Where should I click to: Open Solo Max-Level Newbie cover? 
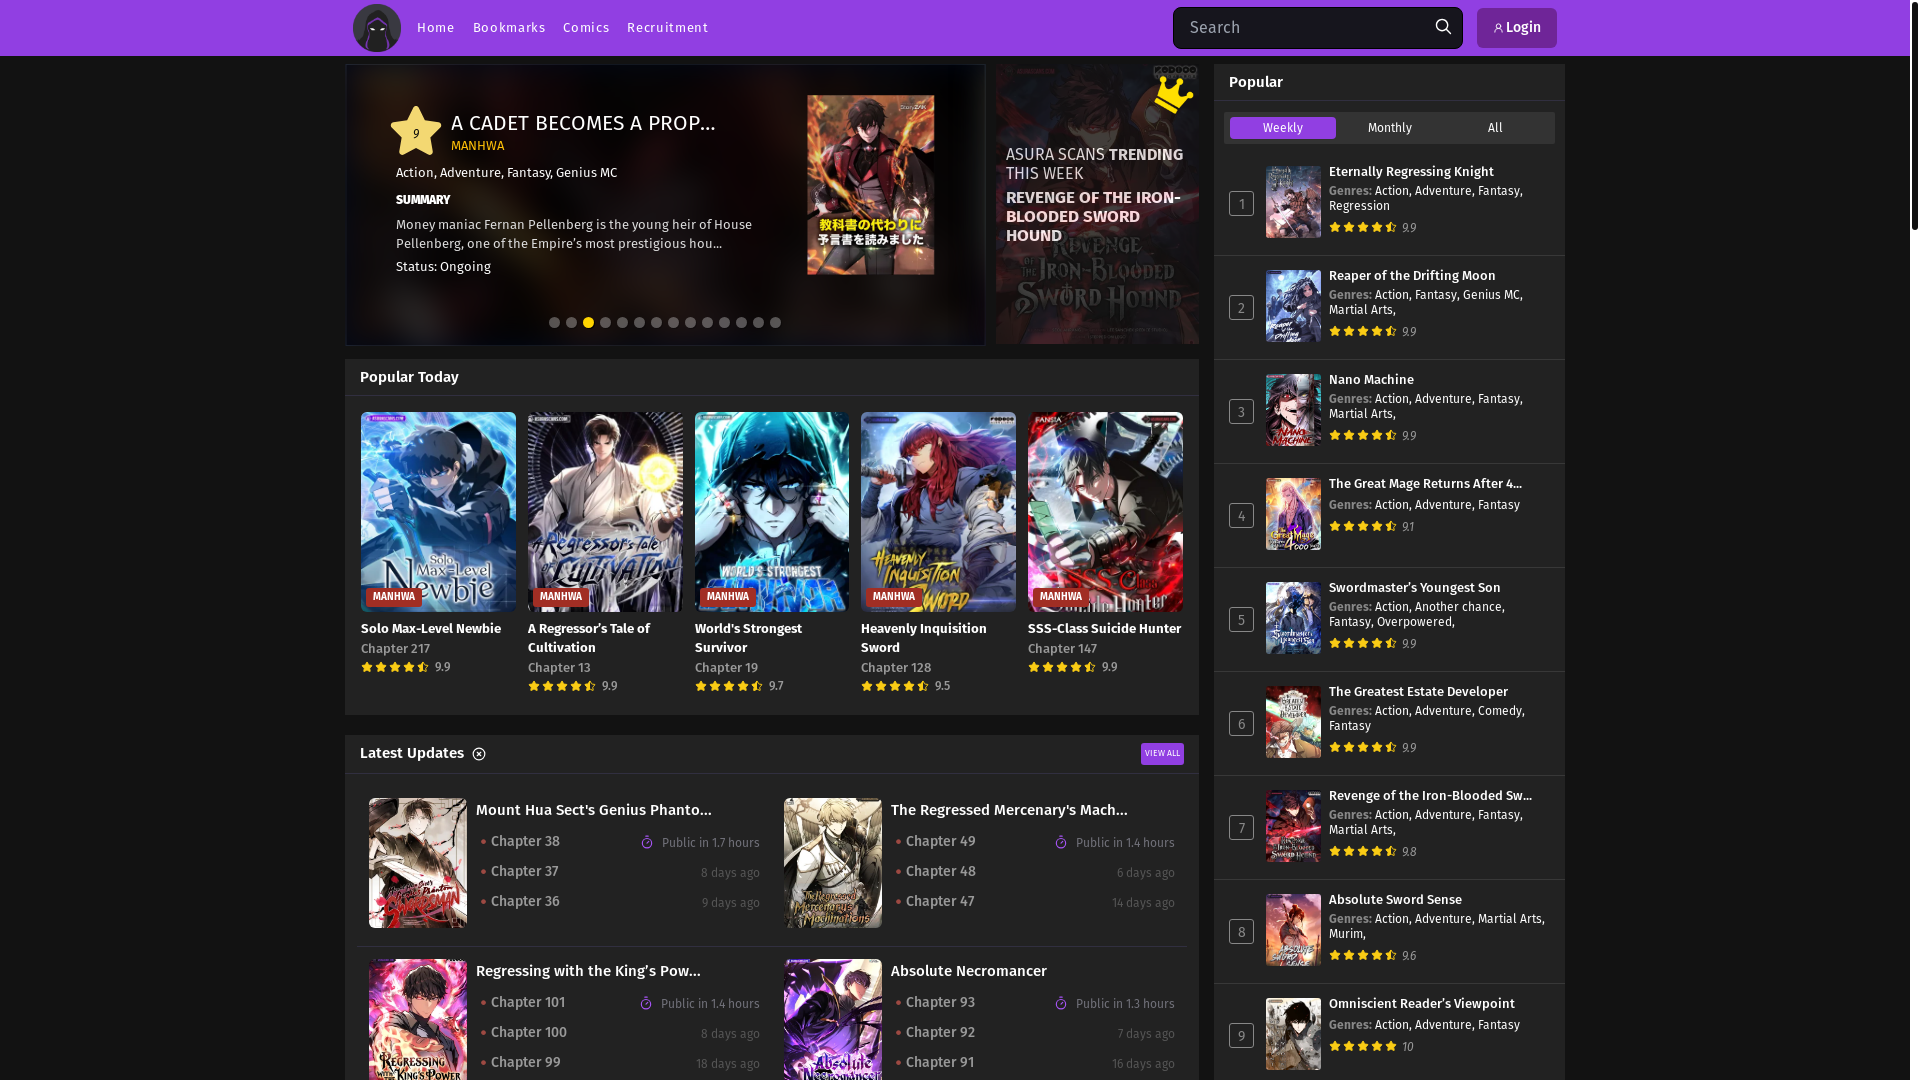pos(438,512)
